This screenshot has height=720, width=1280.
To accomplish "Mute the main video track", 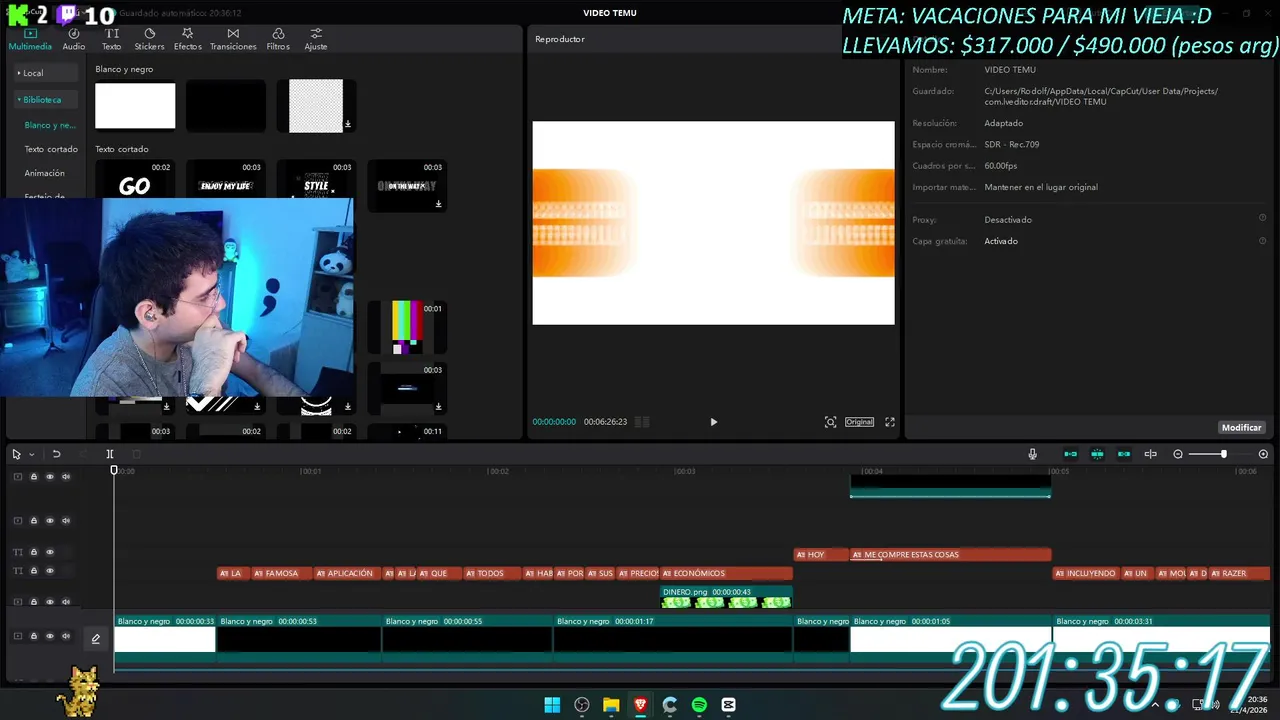I will pyautogui.click(x=66, y=636).
